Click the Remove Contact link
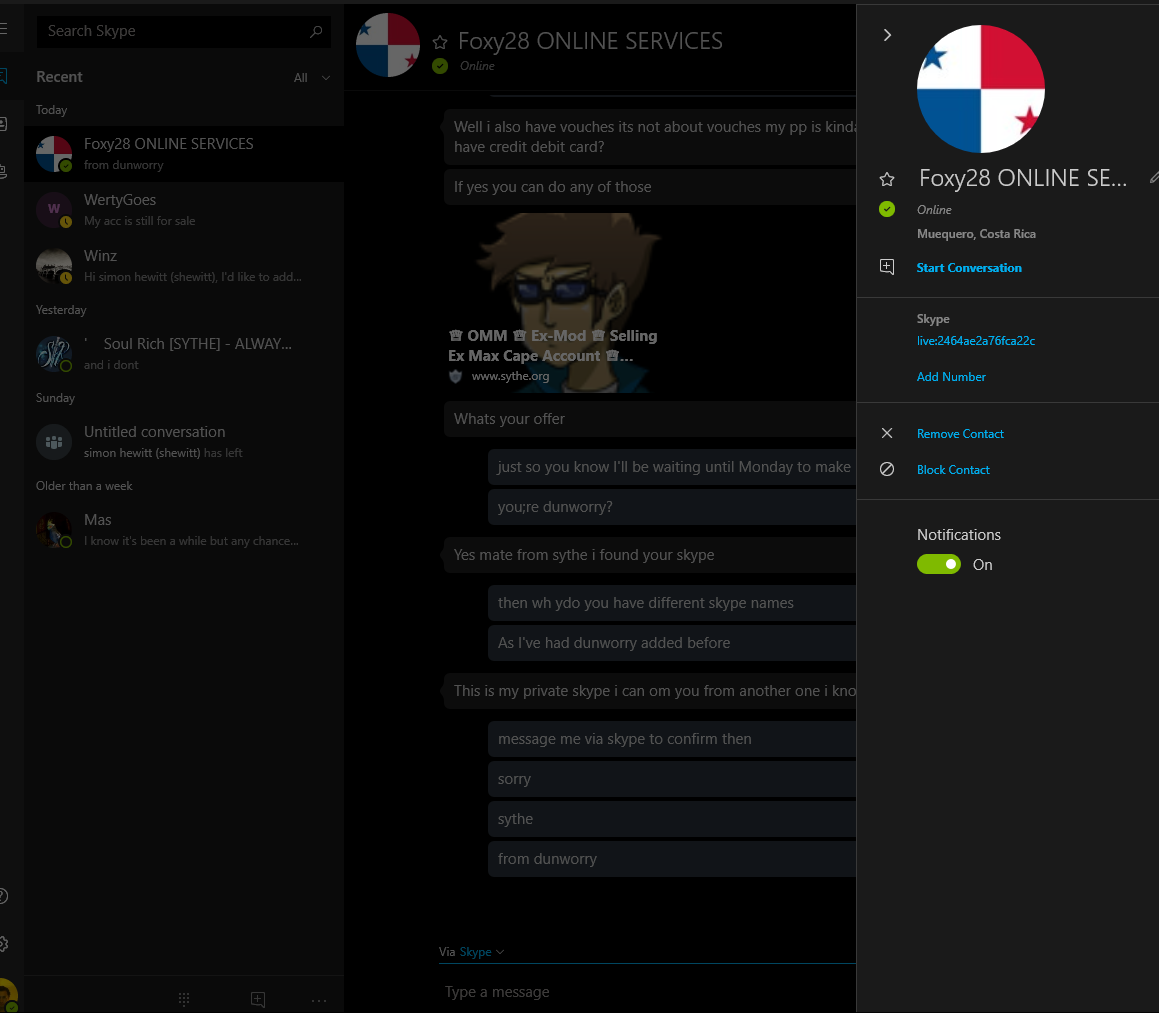 (x=960, y=434)
